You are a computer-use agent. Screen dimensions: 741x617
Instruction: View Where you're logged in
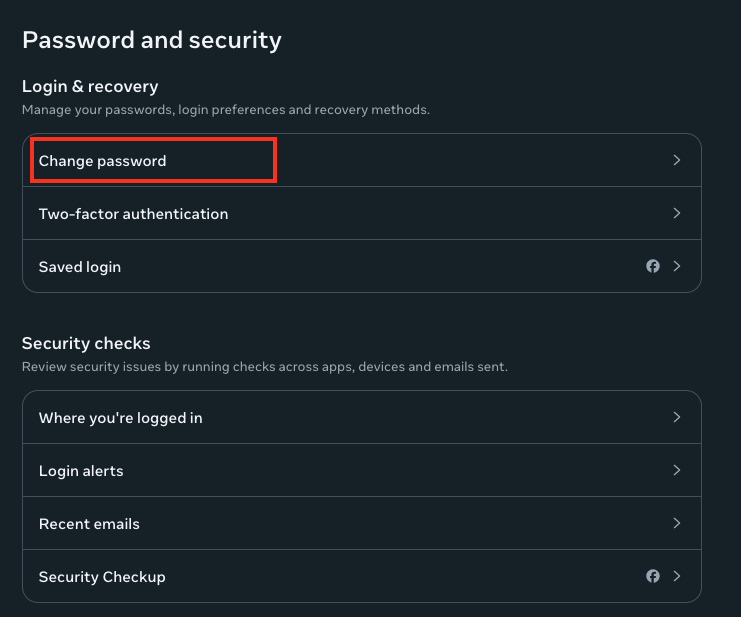[x=120, y=418]
